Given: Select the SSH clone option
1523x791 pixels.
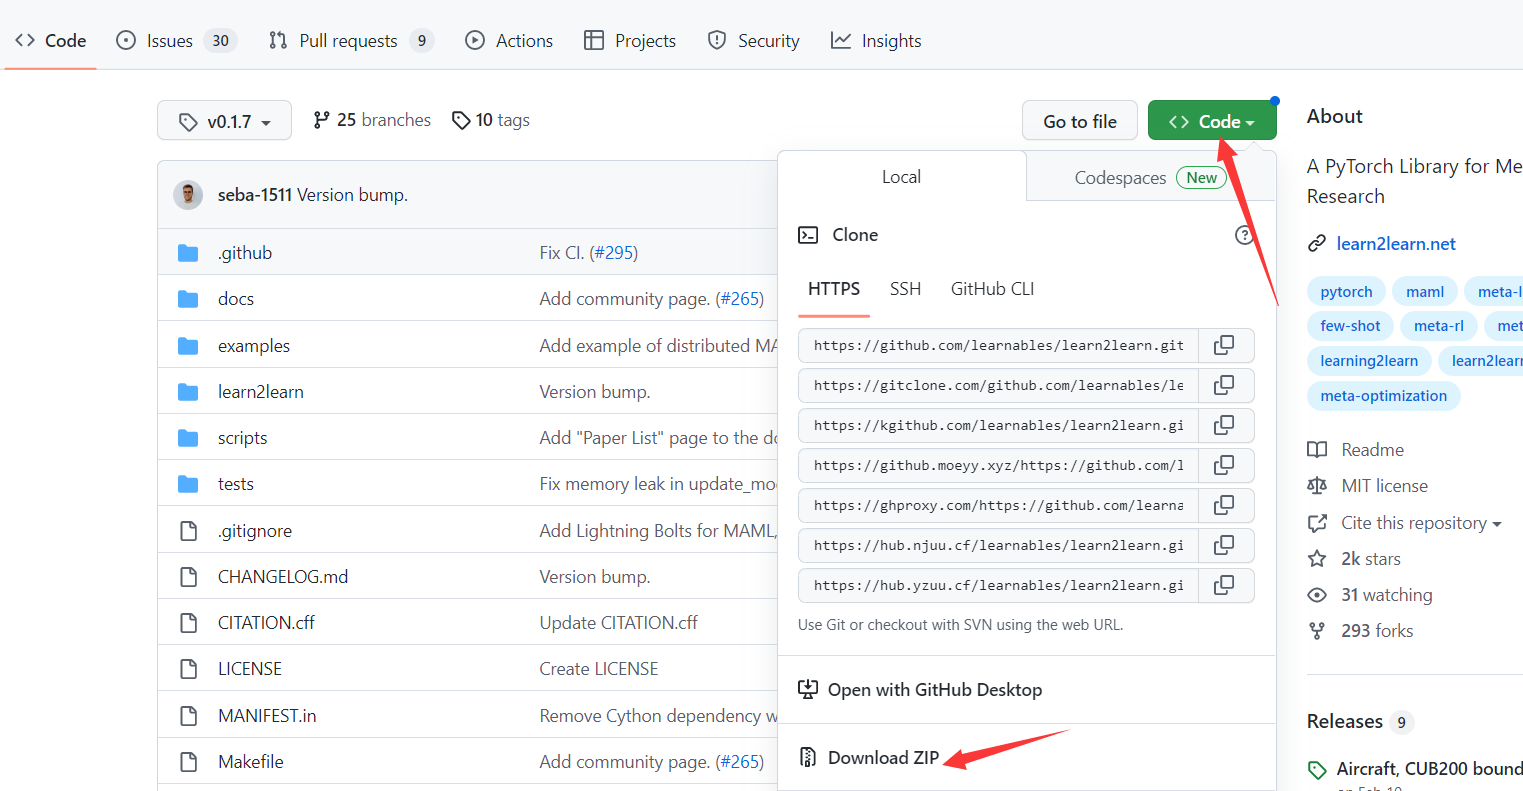Looking at the screenshot, I should 905,289.
